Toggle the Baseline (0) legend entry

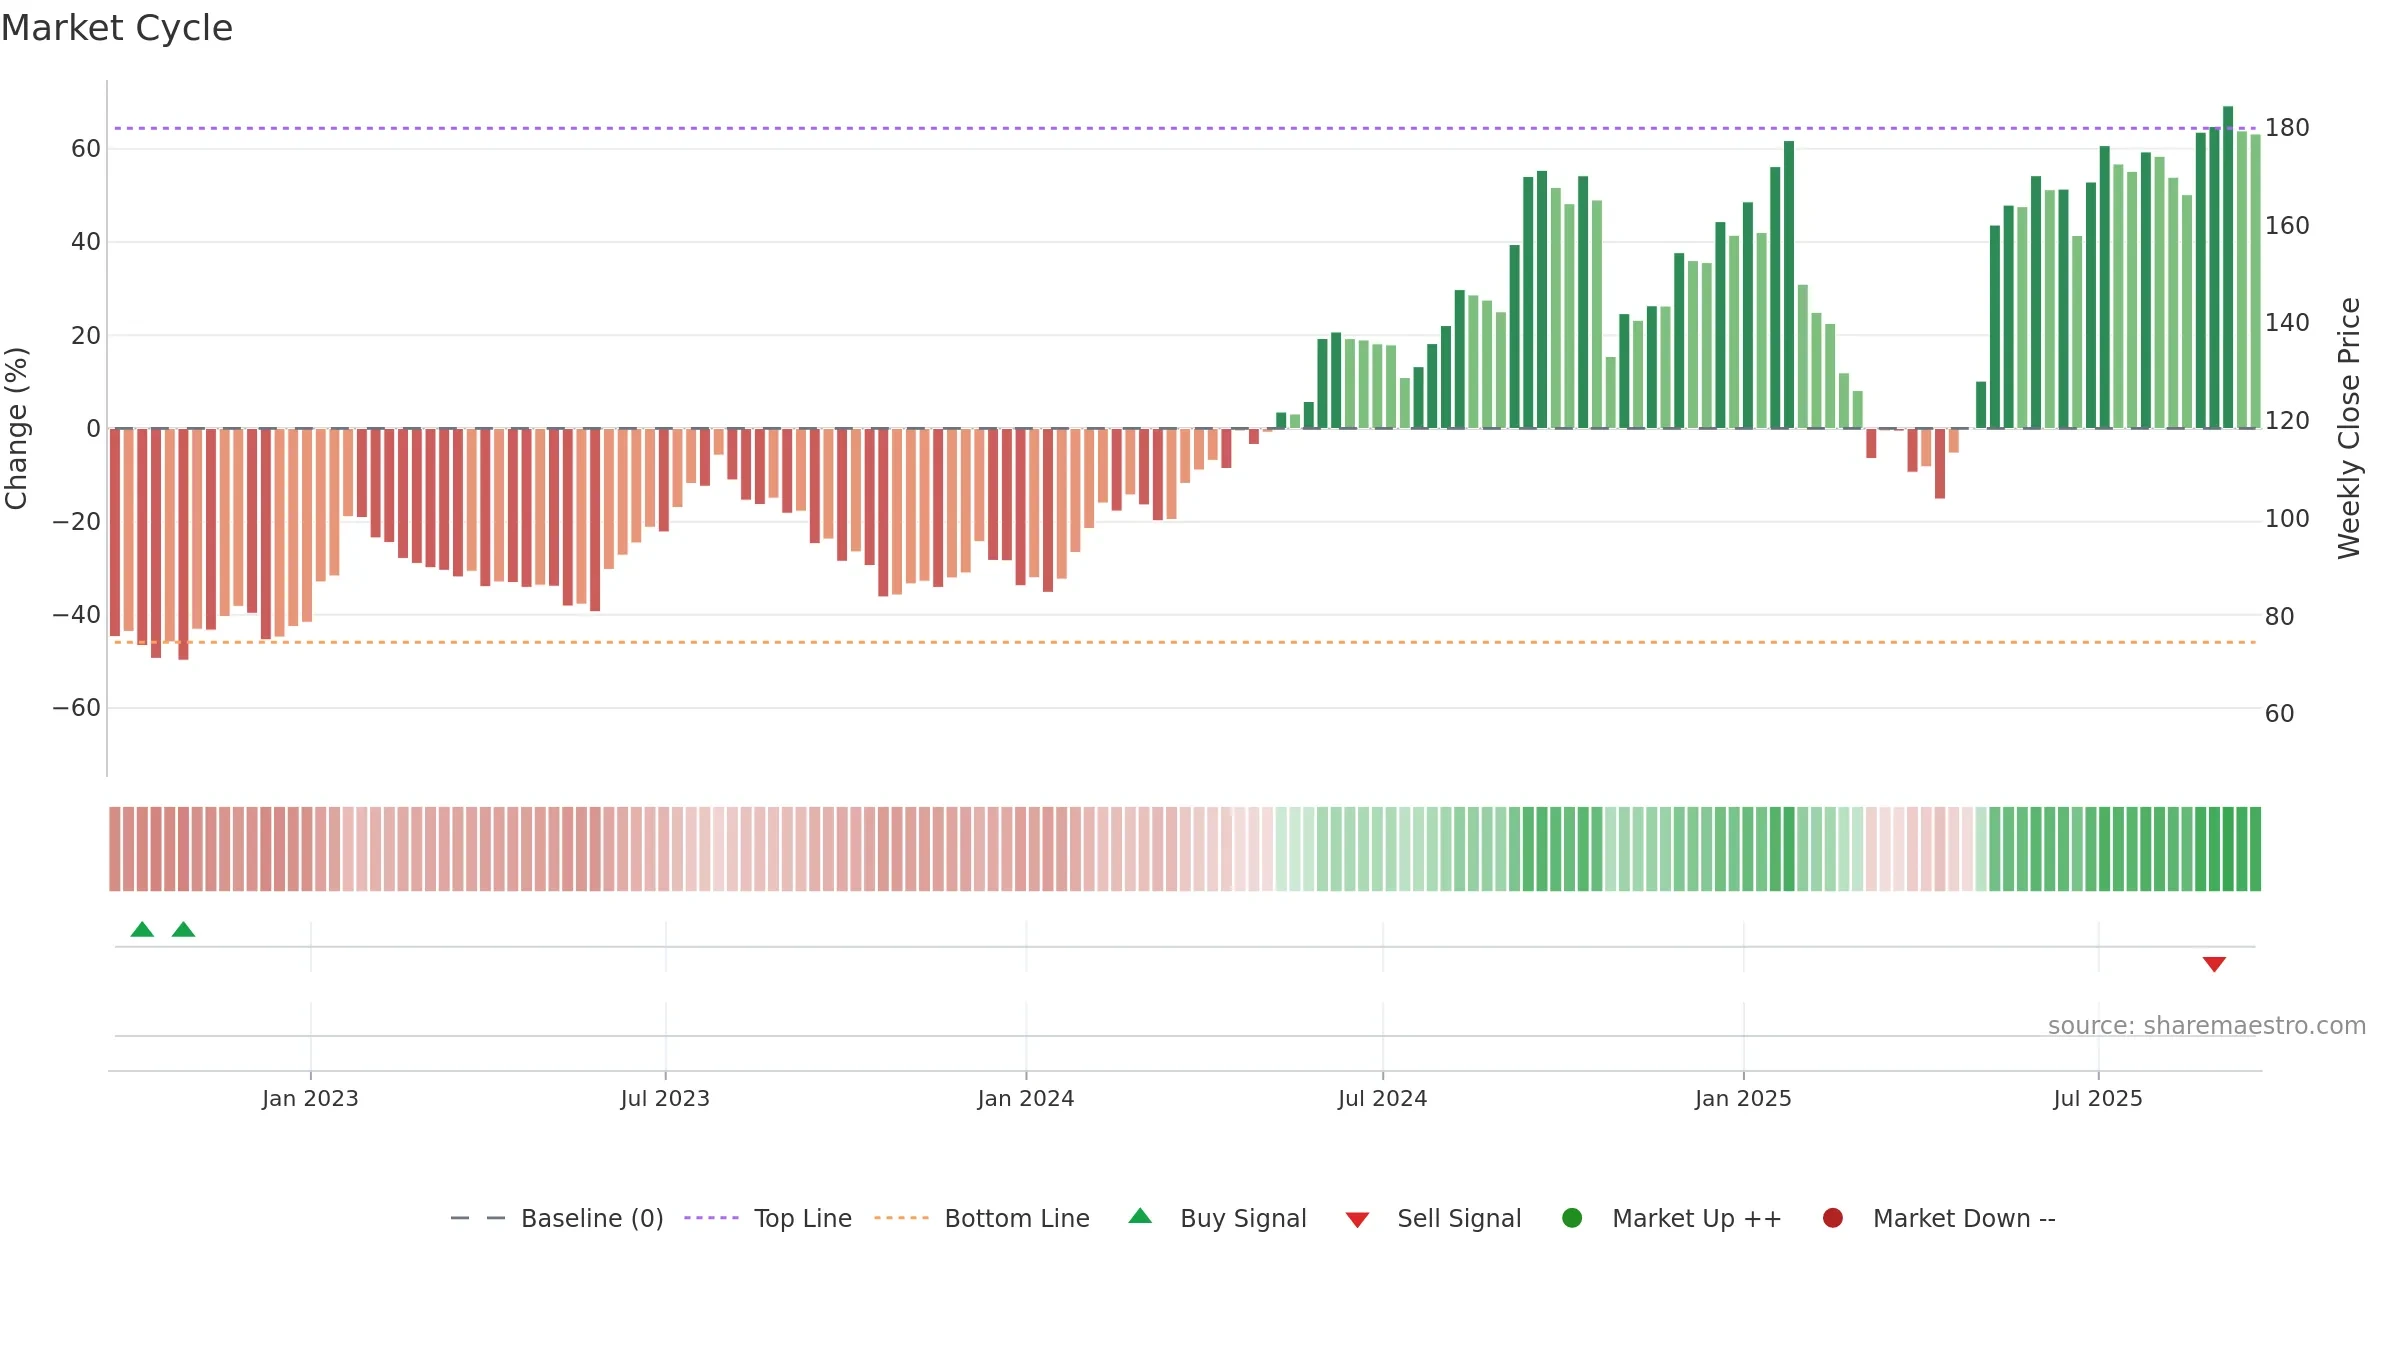tap(557, 1218)
